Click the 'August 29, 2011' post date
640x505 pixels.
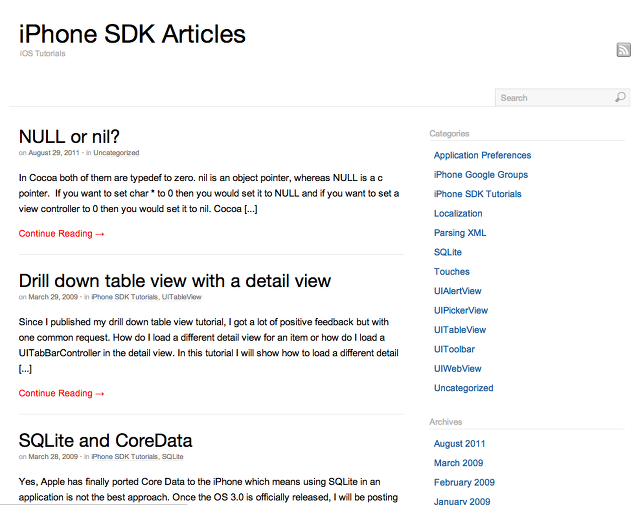[x=54, y=153]
